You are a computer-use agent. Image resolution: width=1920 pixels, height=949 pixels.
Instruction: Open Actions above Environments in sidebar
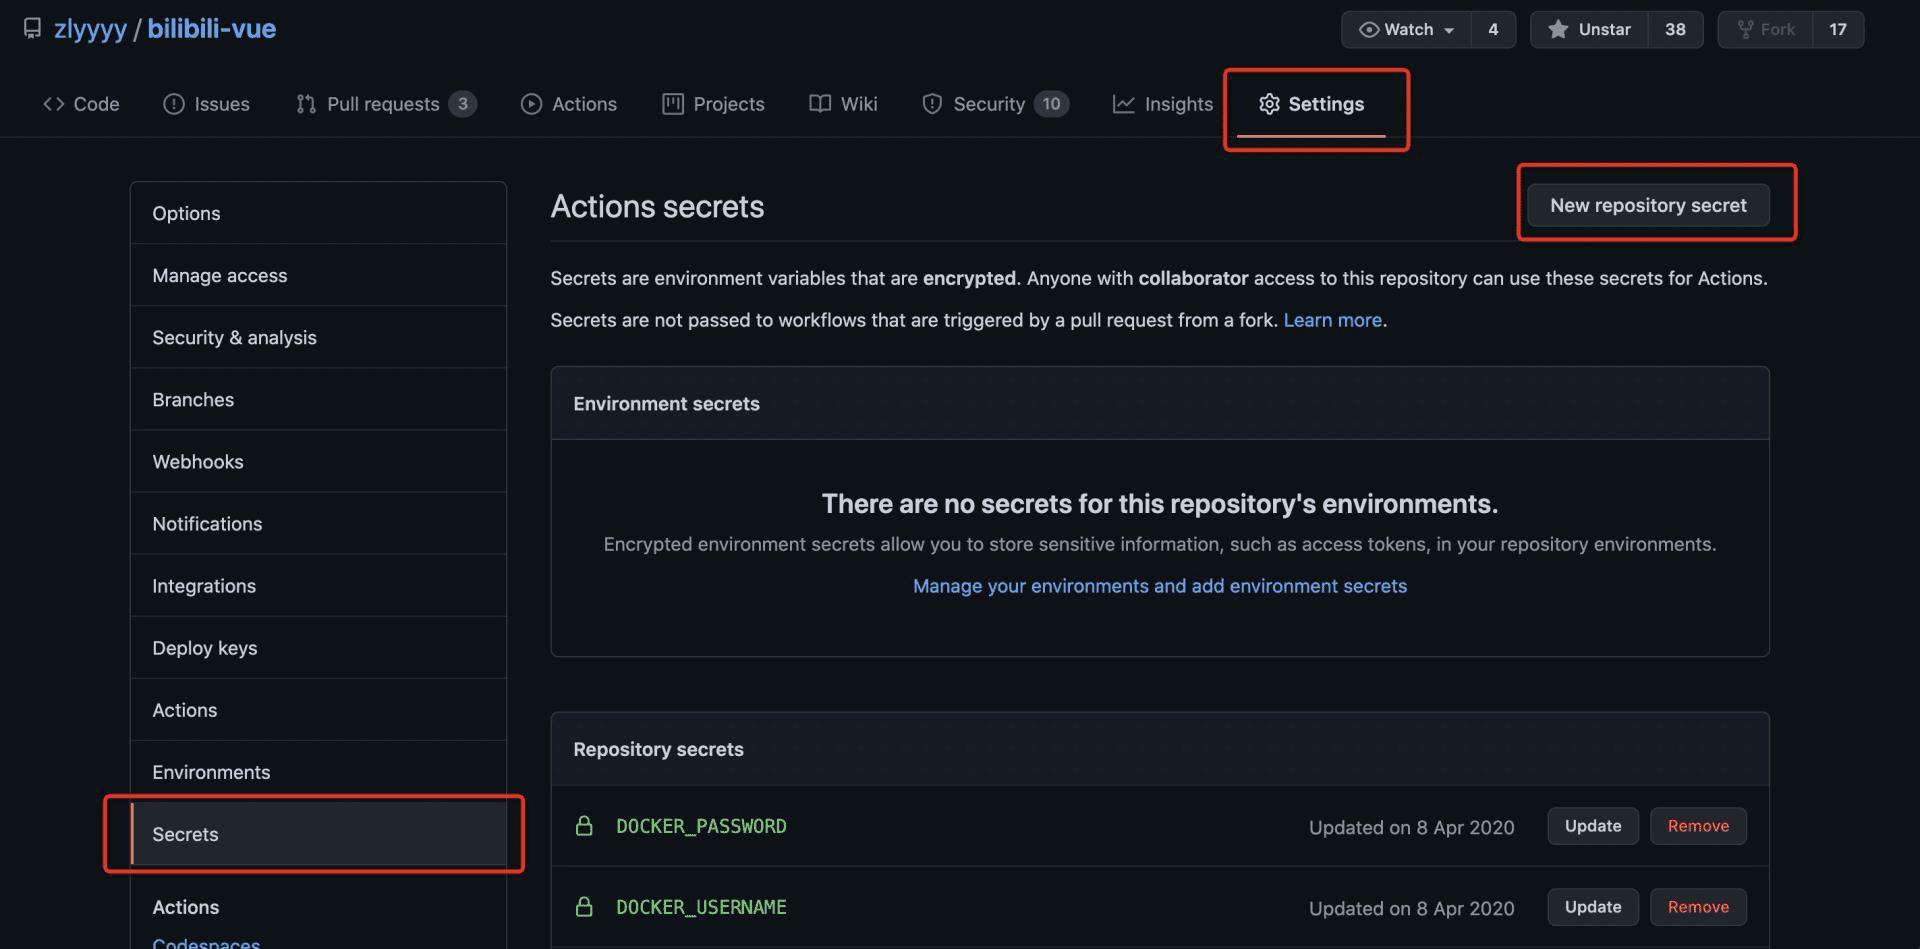tap(318, 709)
